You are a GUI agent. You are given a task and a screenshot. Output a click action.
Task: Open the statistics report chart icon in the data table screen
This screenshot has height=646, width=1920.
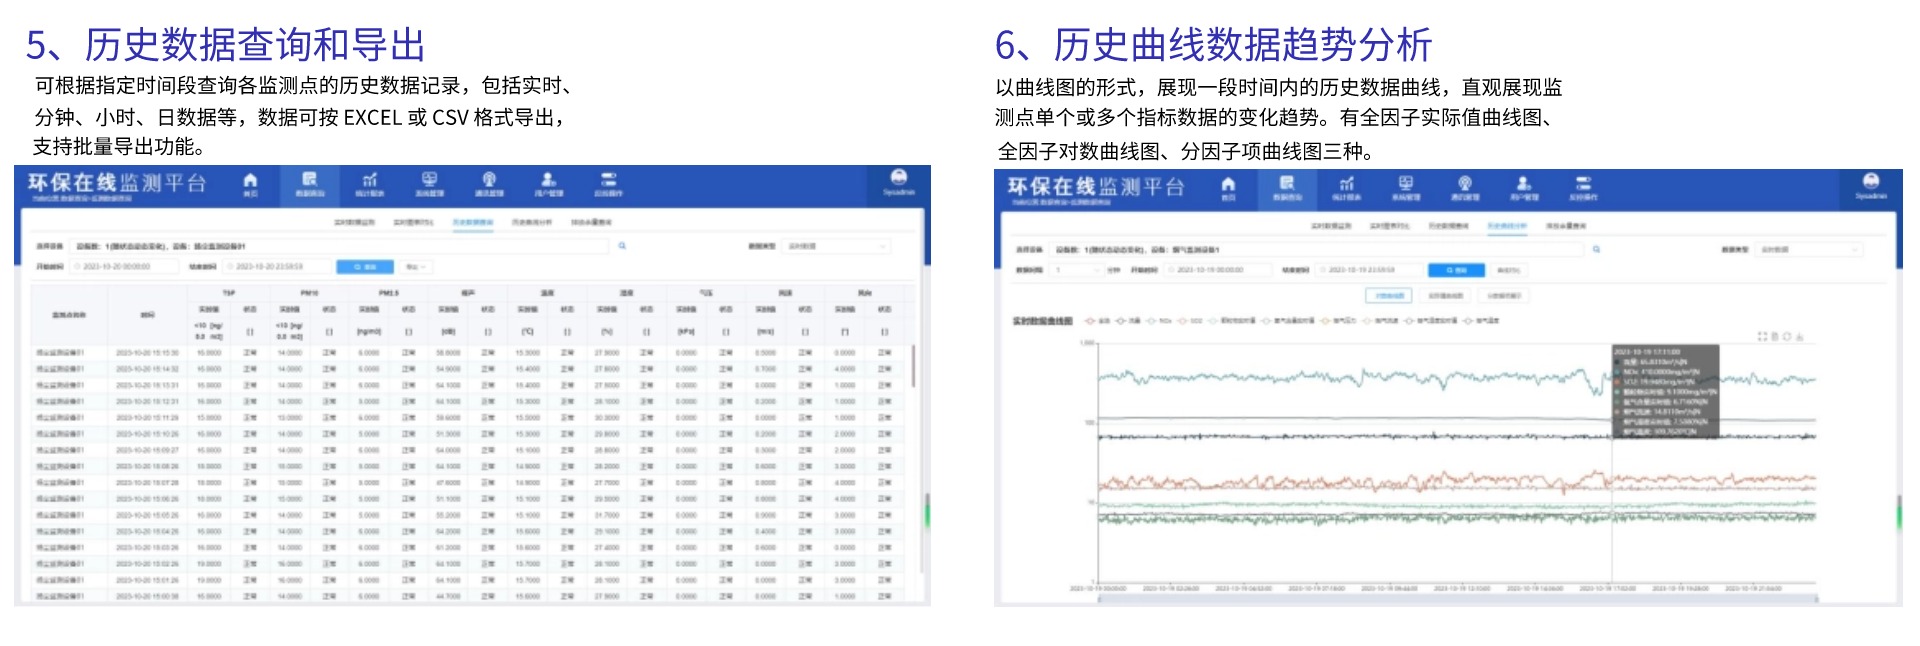point(369,183)
